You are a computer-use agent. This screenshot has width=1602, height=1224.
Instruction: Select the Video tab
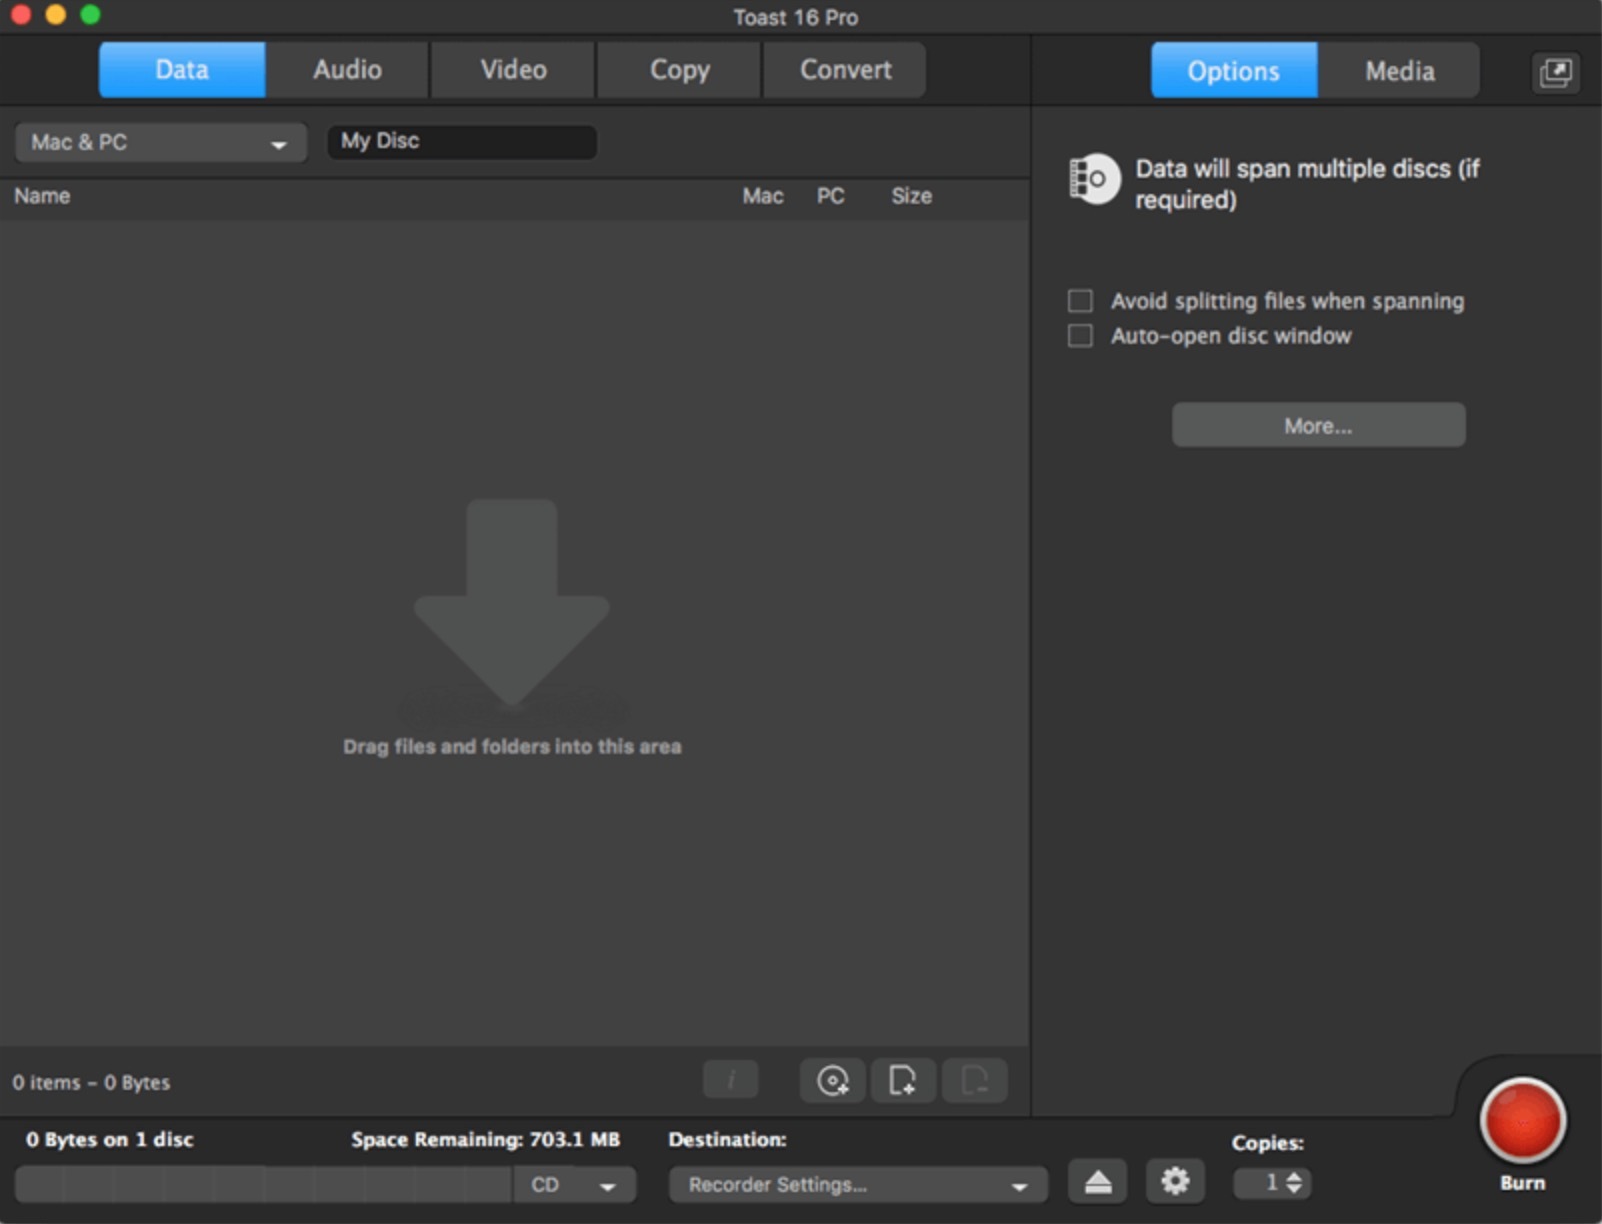513,70
